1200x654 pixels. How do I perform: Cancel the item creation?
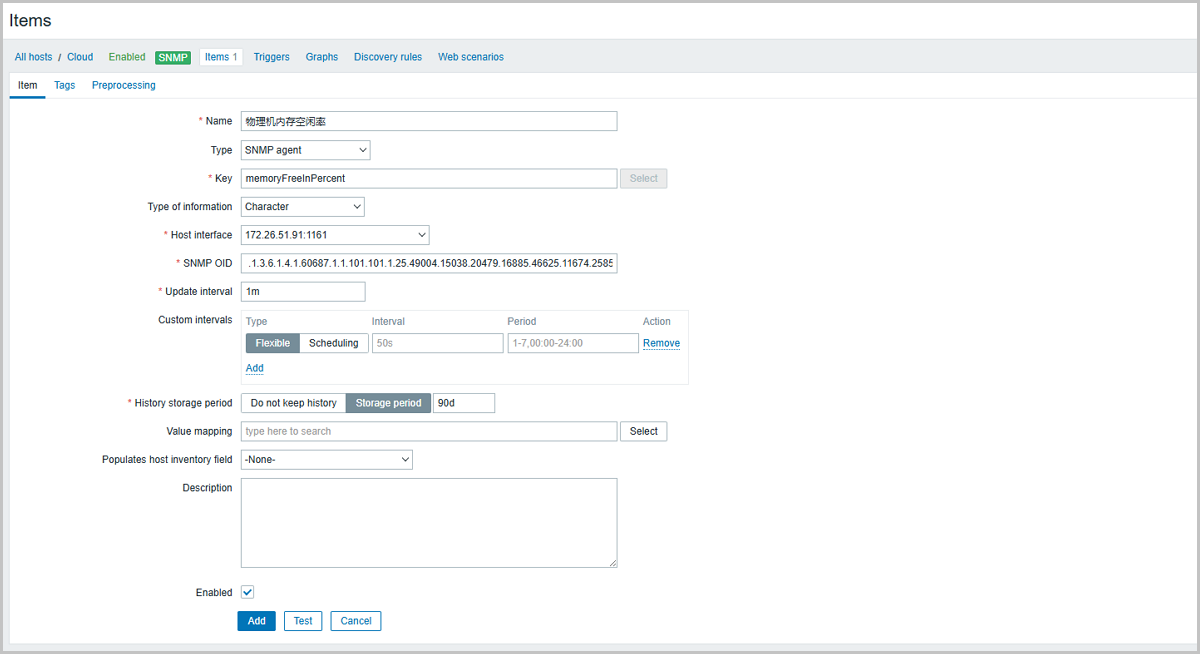[355, 620]
